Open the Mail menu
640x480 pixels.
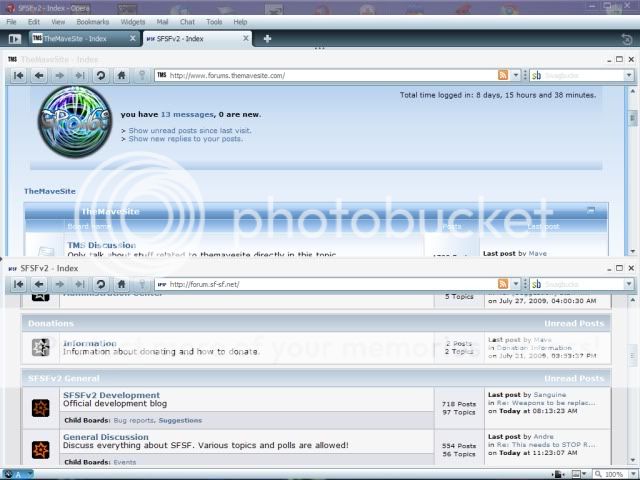tap(162, 22)
